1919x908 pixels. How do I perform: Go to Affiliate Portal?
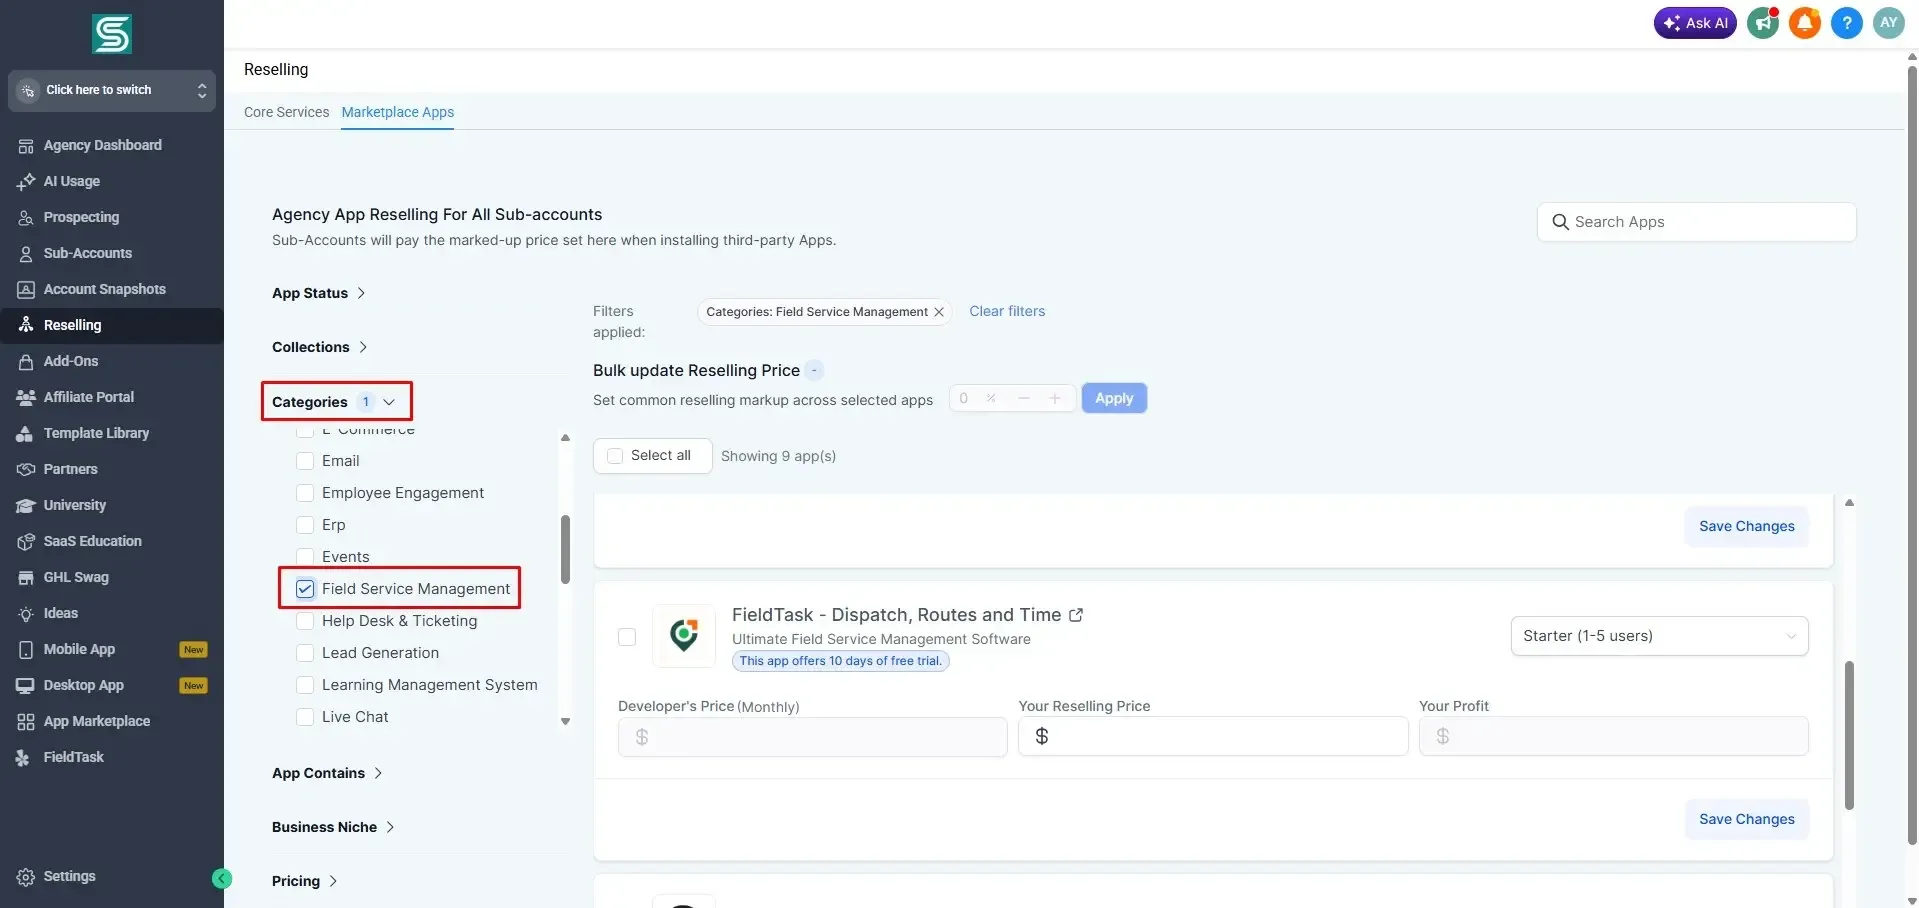pos(88,397)
